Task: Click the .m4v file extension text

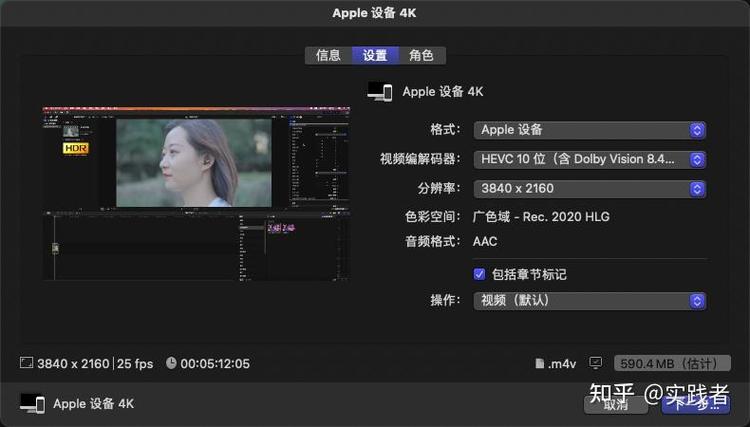Action: [x=562, y=364]
